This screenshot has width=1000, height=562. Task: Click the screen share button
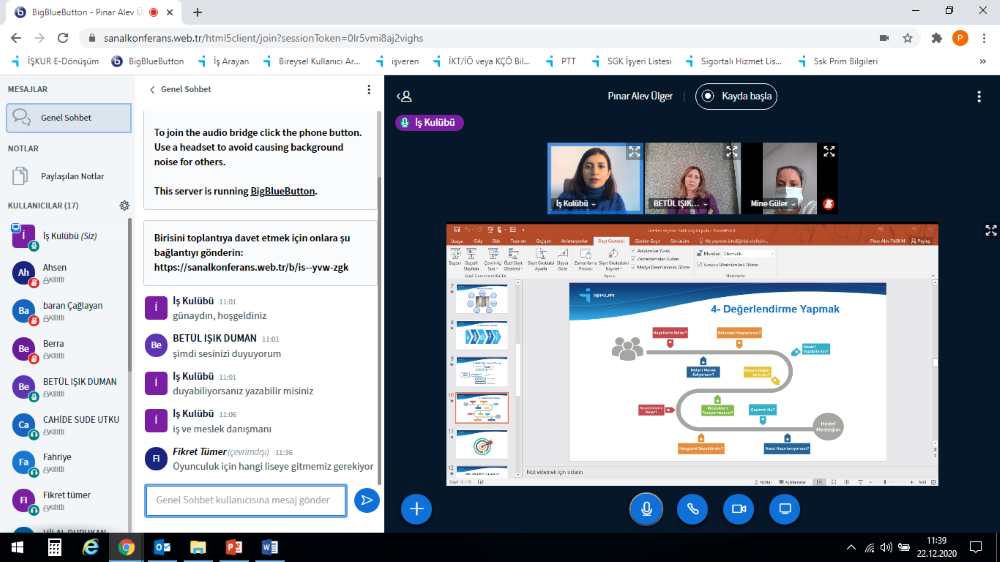click(784, 509)
